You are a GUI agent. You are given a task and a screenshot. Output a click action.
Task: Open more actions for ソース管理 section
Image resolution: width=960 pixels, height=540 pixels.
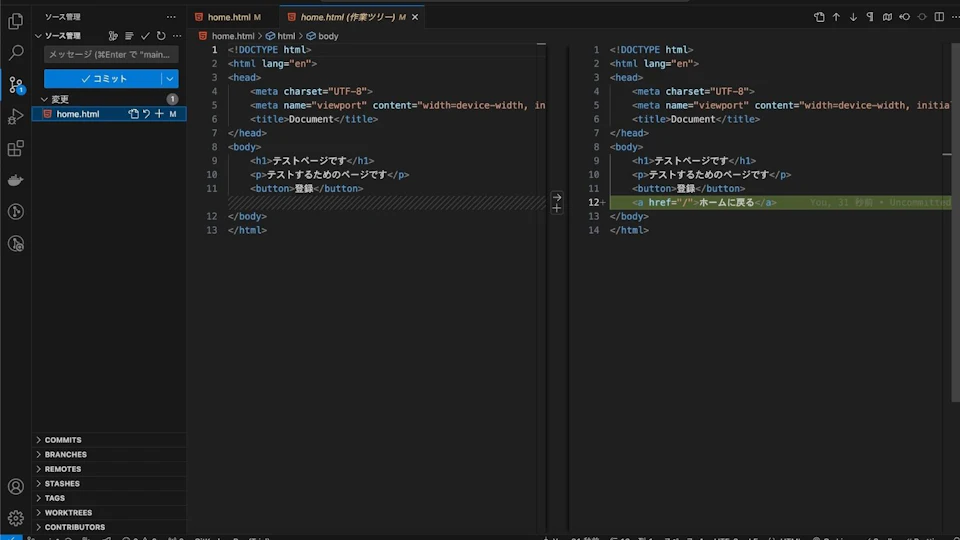pos(177,36)
